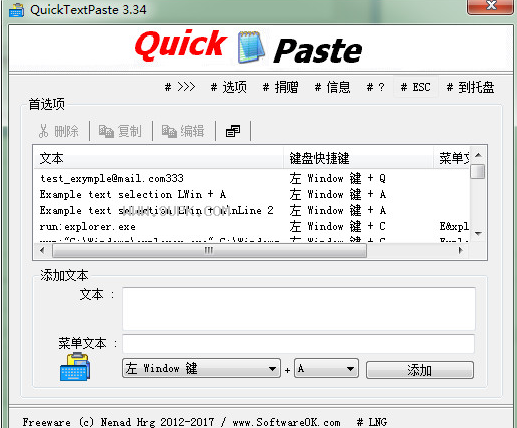517x428 pixels.
Task: Click the shortcut cell 左 Window 键 + Q
Action: pos(337,178)
